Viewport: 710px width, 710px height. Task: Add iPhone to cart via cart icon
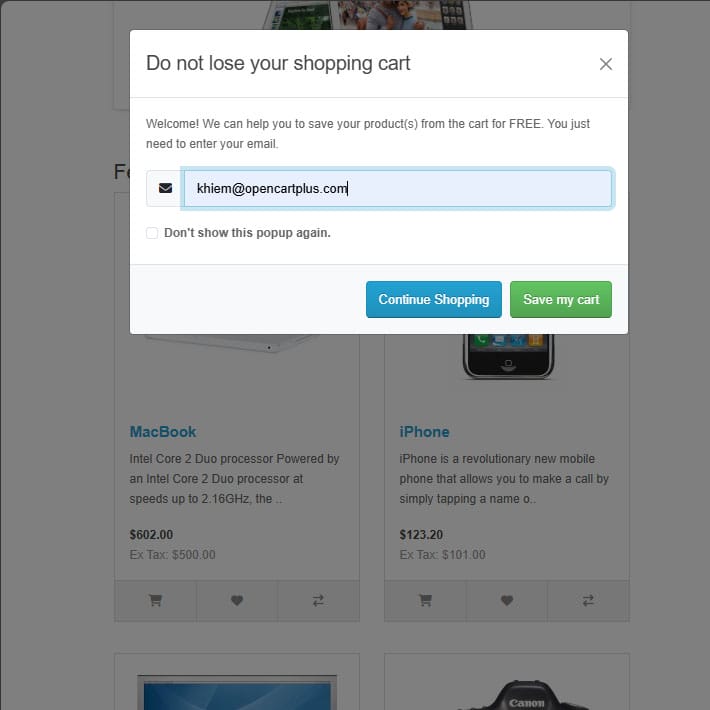tap(425, 600)
